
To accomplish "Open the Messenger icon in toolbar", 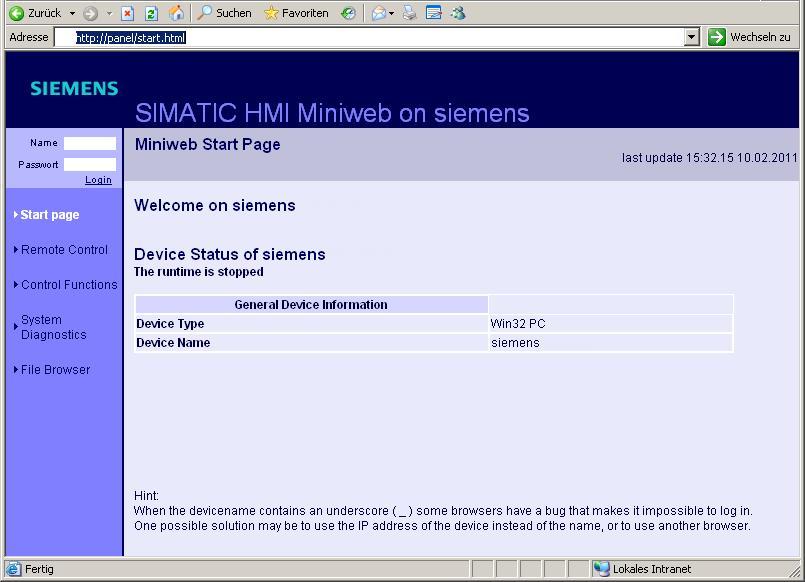I will pyautogui.click(x=458, y=13).
